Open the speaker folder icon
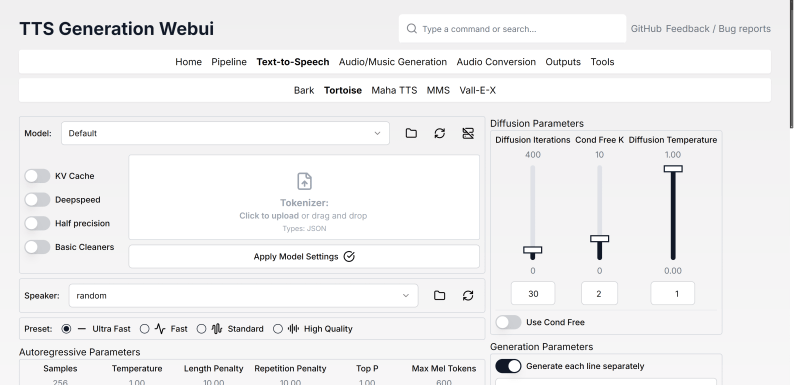The image size is (800, 385). tap(439, 295)
